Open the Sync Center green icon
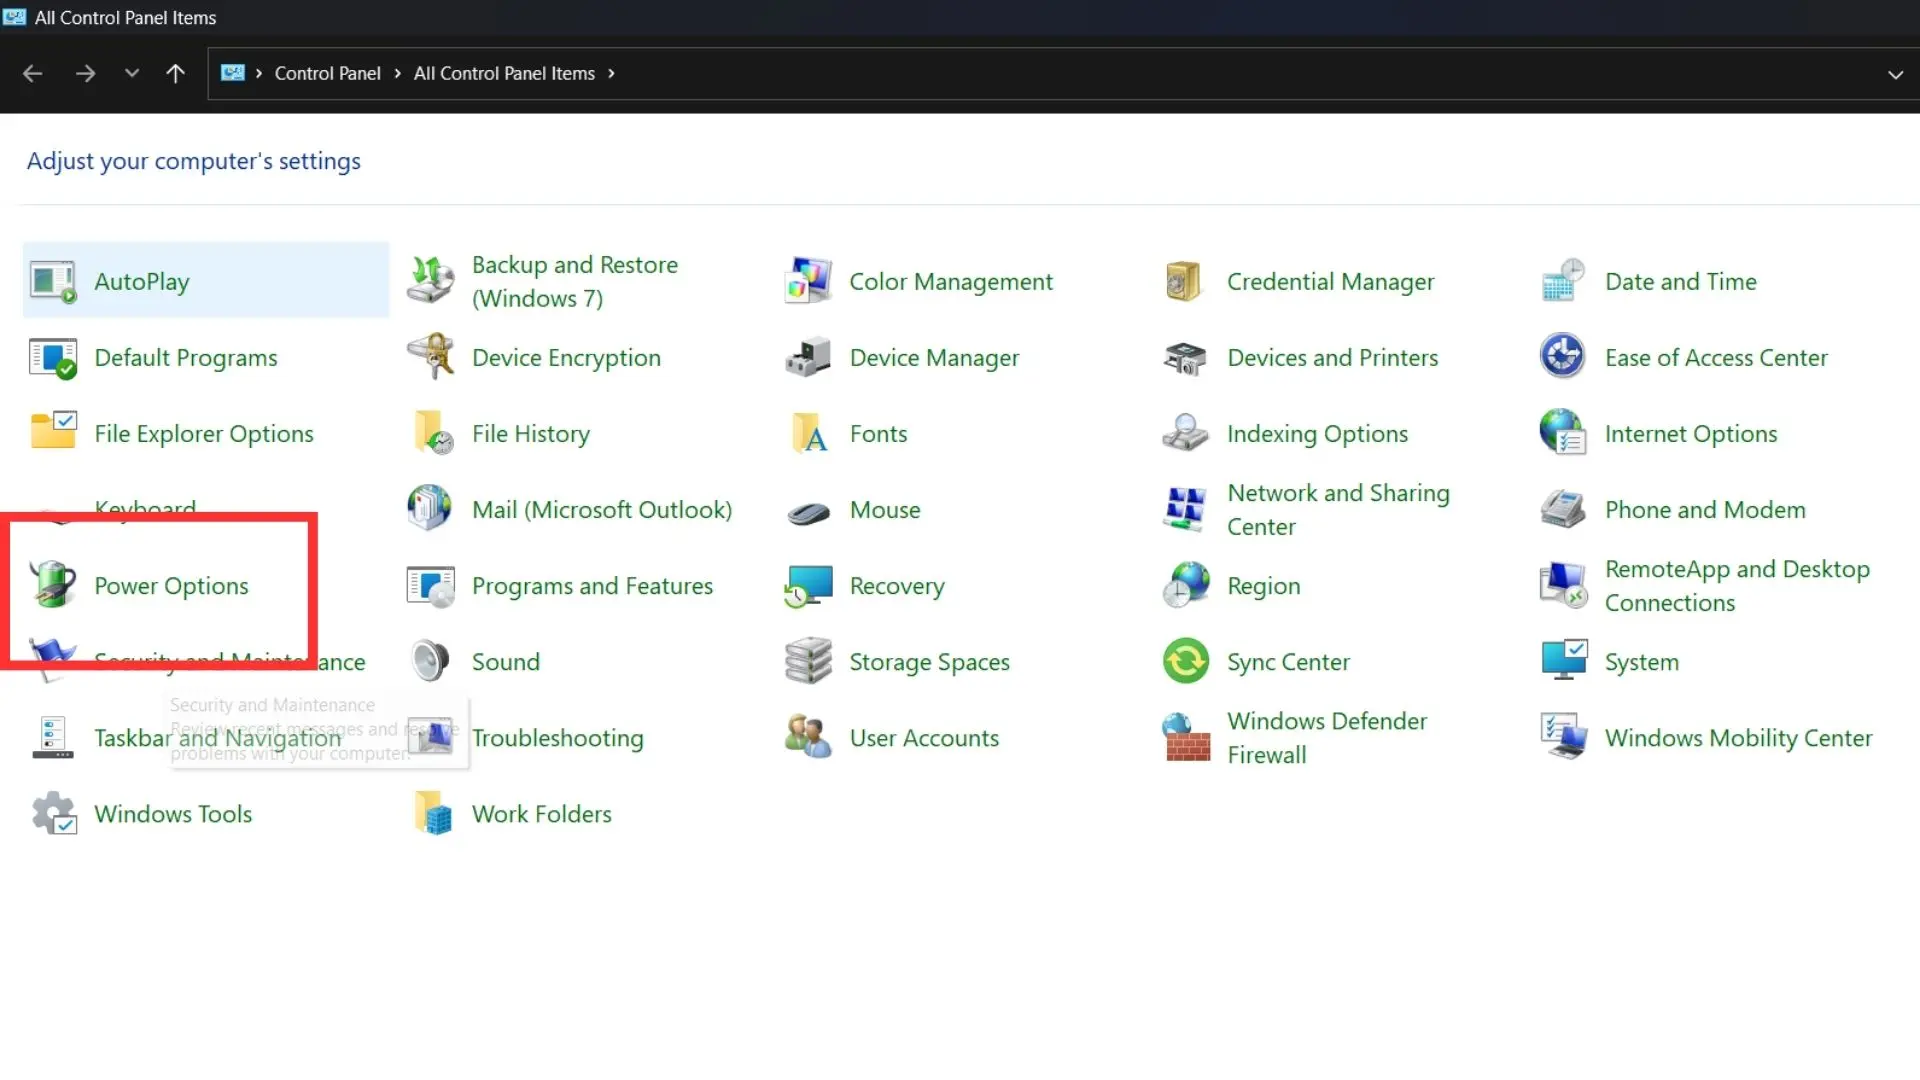 click(x=1186, y=661)
